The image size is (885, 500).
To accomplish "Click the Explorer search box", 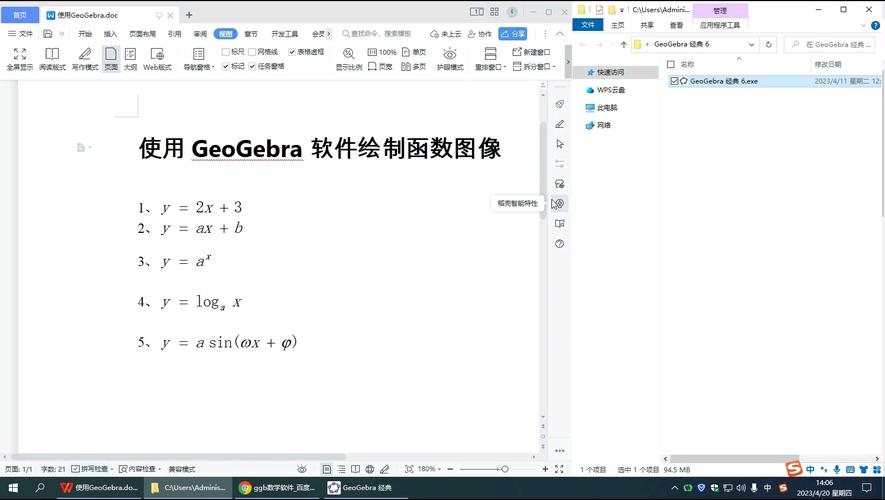I will click(830, 44).
